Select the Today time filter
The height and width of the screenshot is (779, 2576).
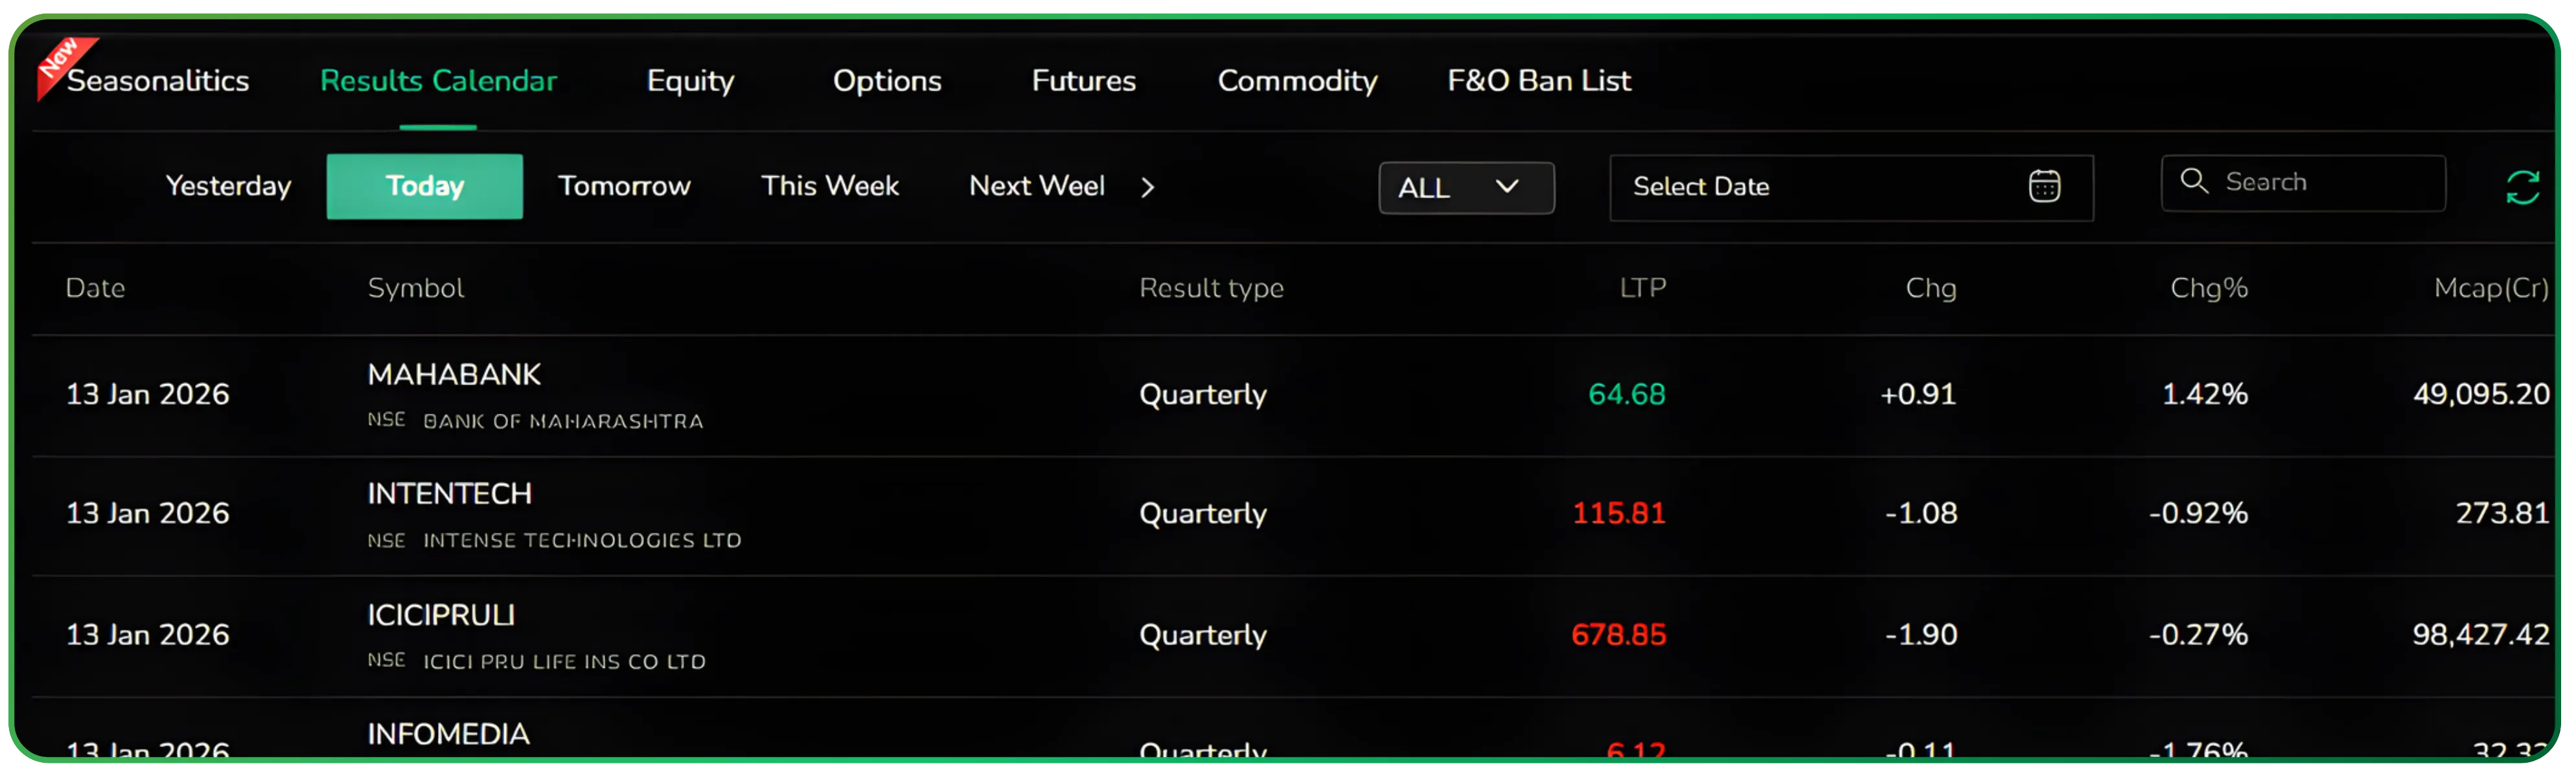(424, 186)
